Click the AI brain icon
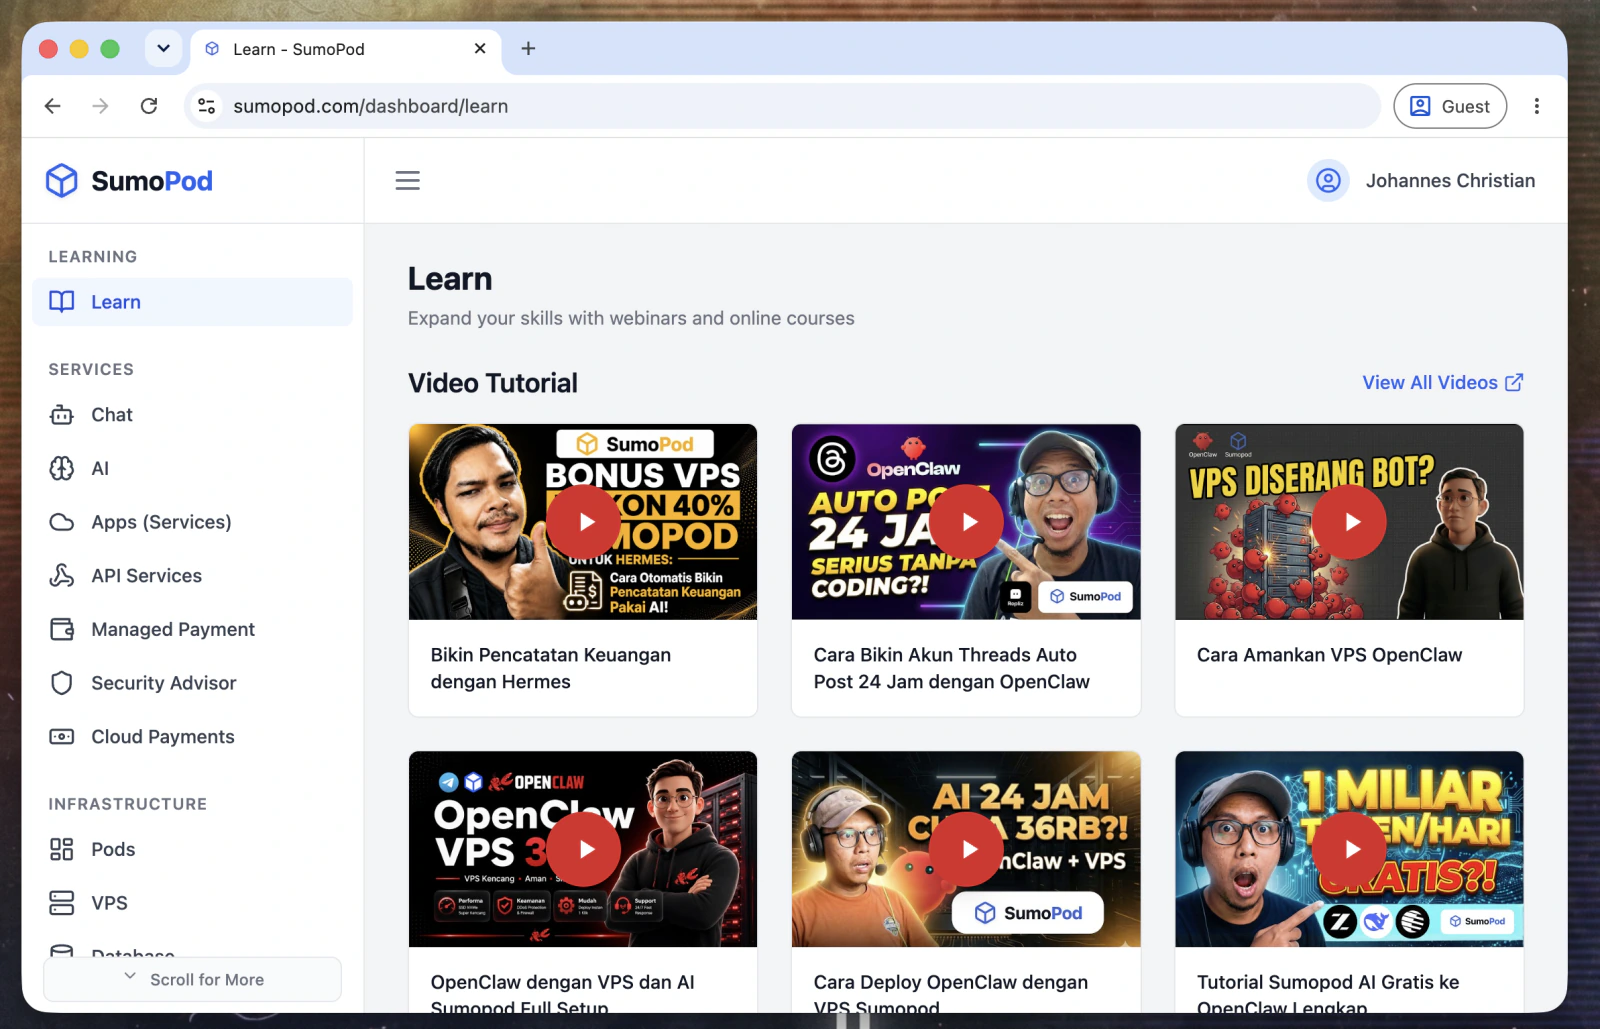The image size is (1600, 1029). (62, 468)
